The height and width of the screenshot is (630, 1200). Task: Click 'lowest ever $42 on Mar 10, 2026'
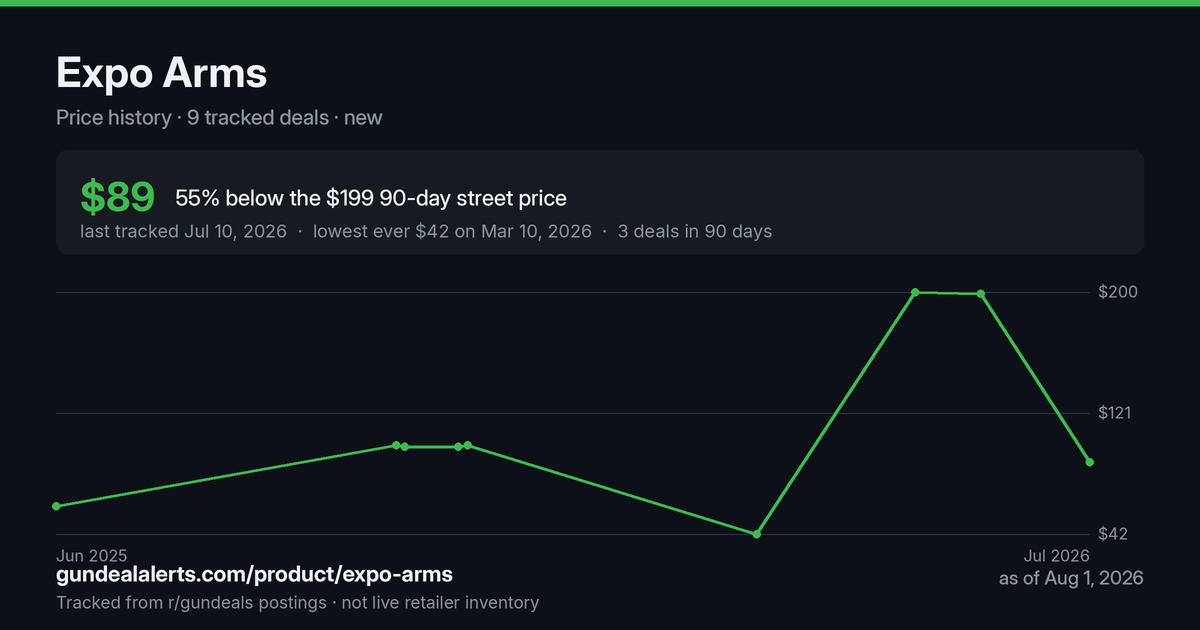[x=452, y=231]
